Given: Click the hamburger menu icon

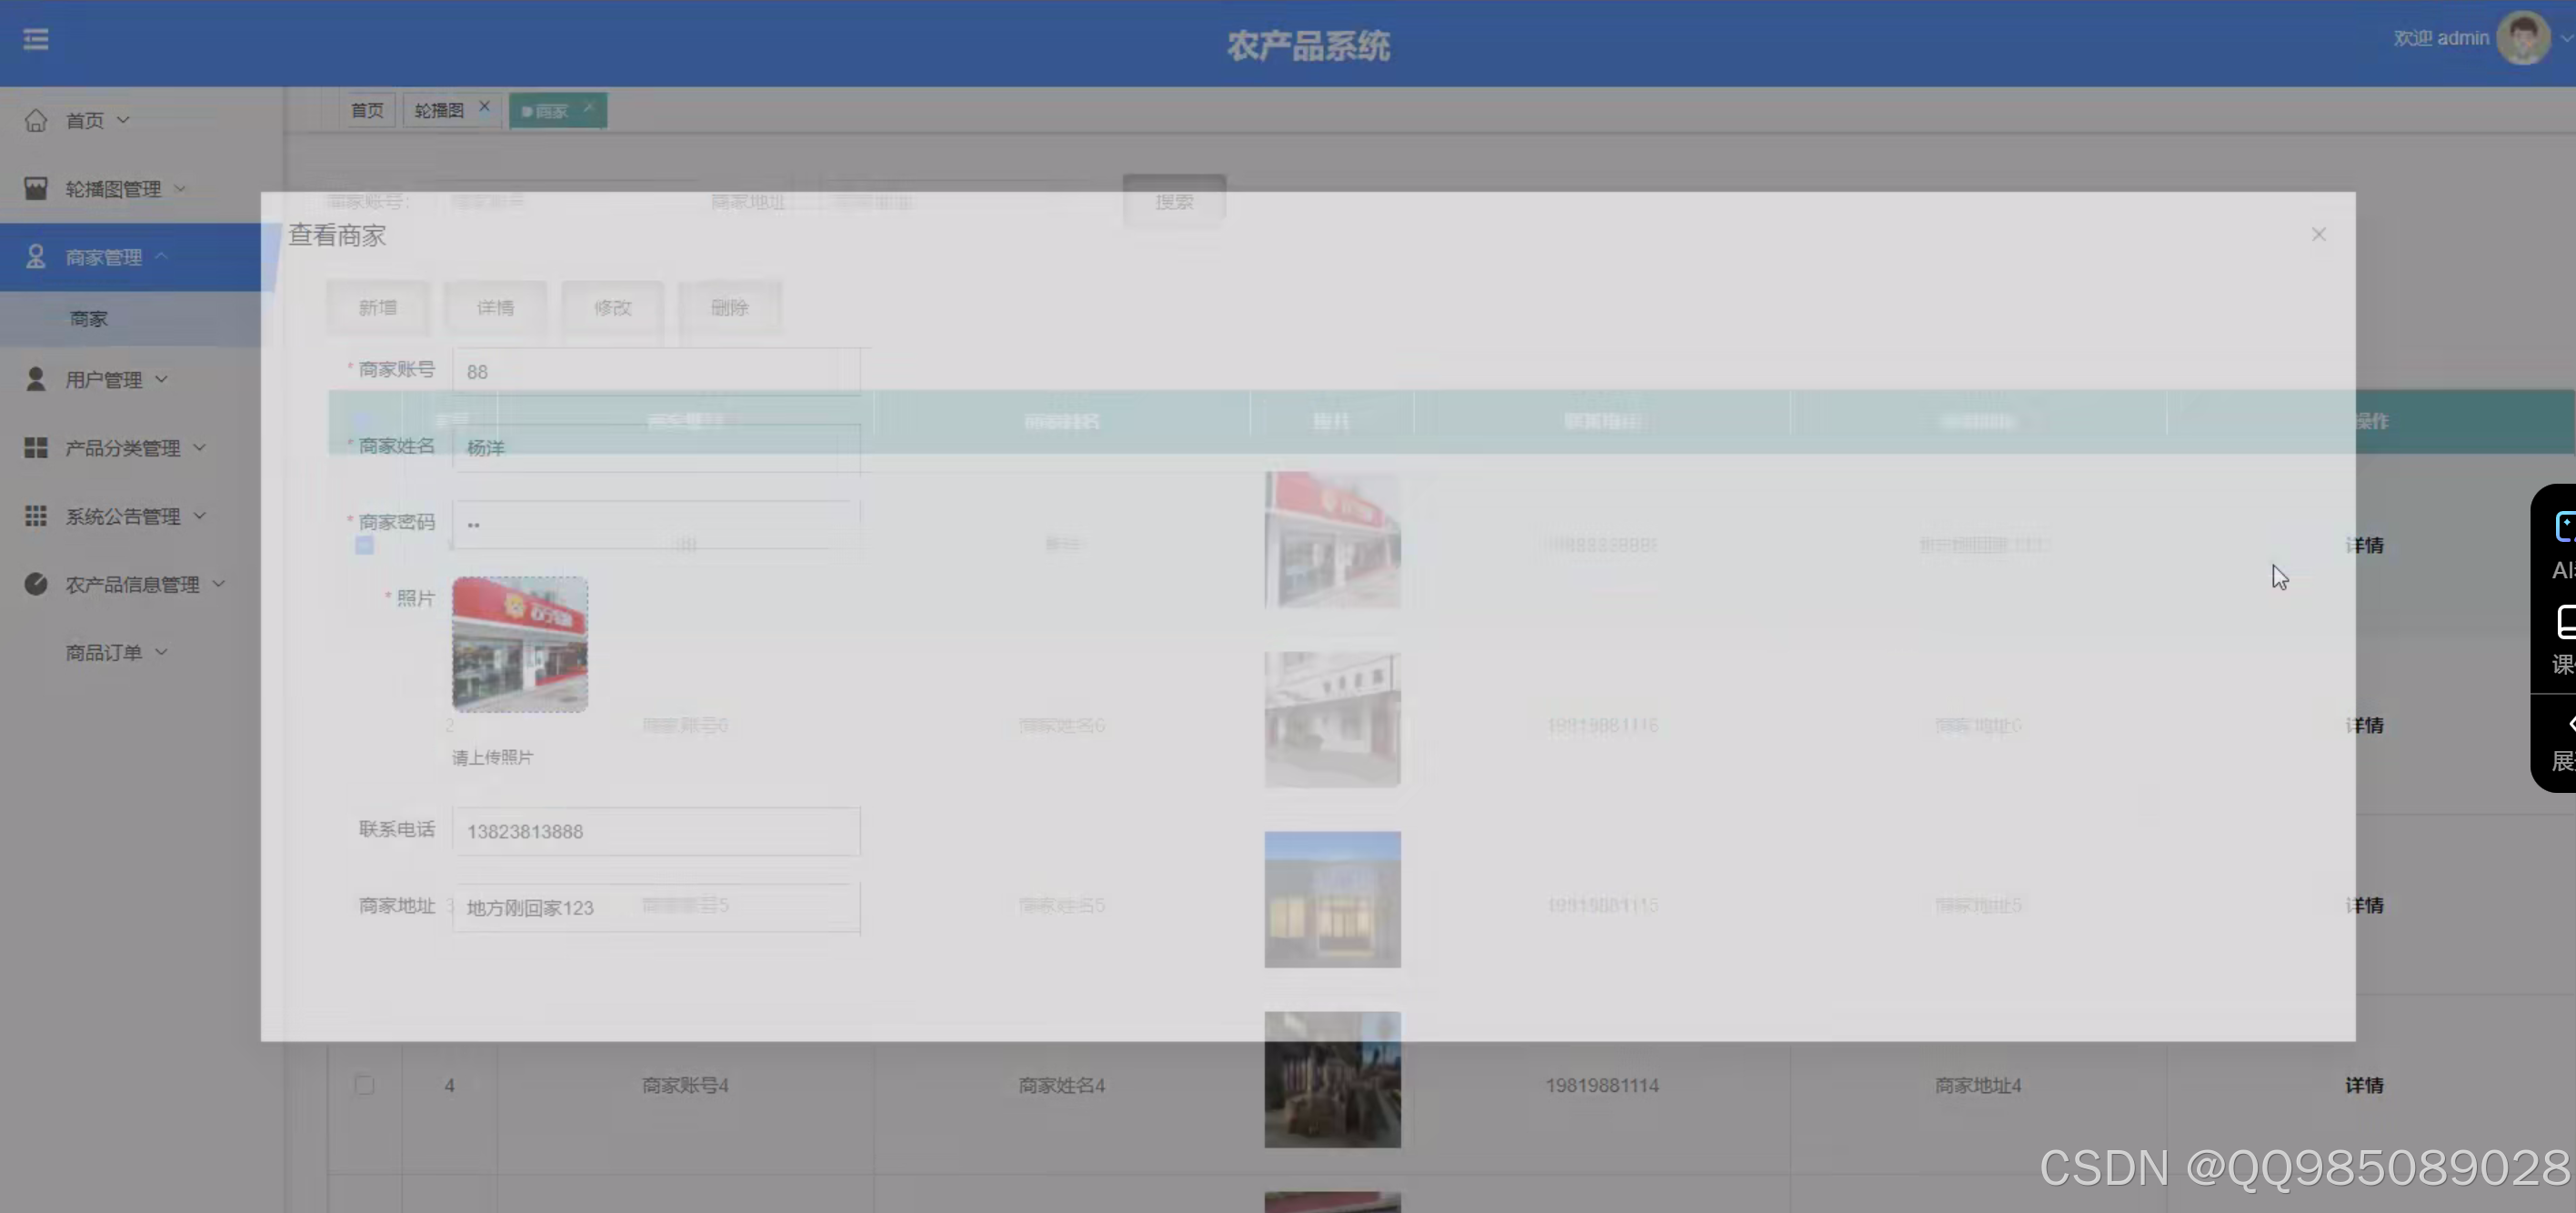Looking at the screenshot, I should (36, 39).
